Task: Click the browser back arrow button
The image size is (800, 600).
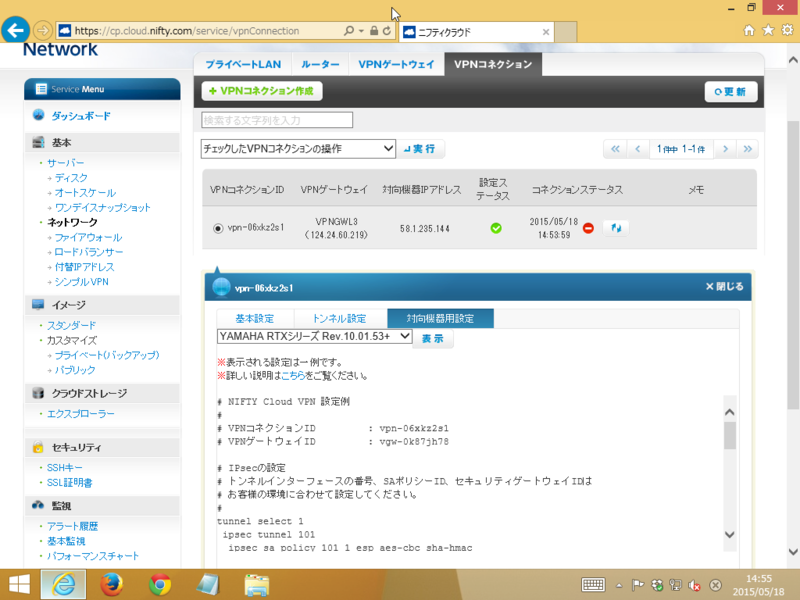Action: coord(15,31)
